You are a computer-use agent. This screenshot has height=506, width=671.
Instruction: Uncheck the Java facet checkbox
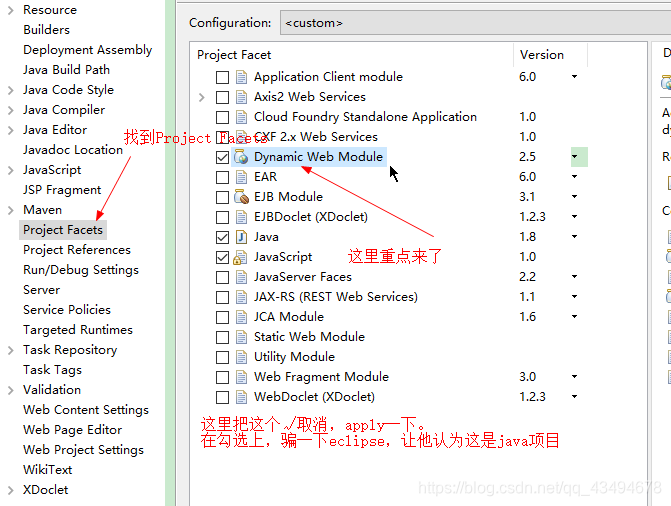222,237
